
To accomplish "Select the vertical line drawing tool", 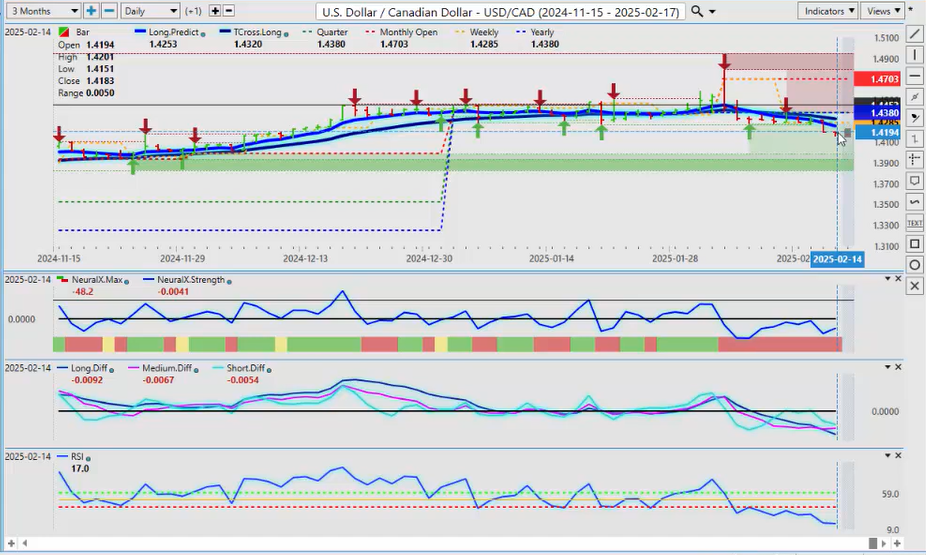I will [913, 55].
